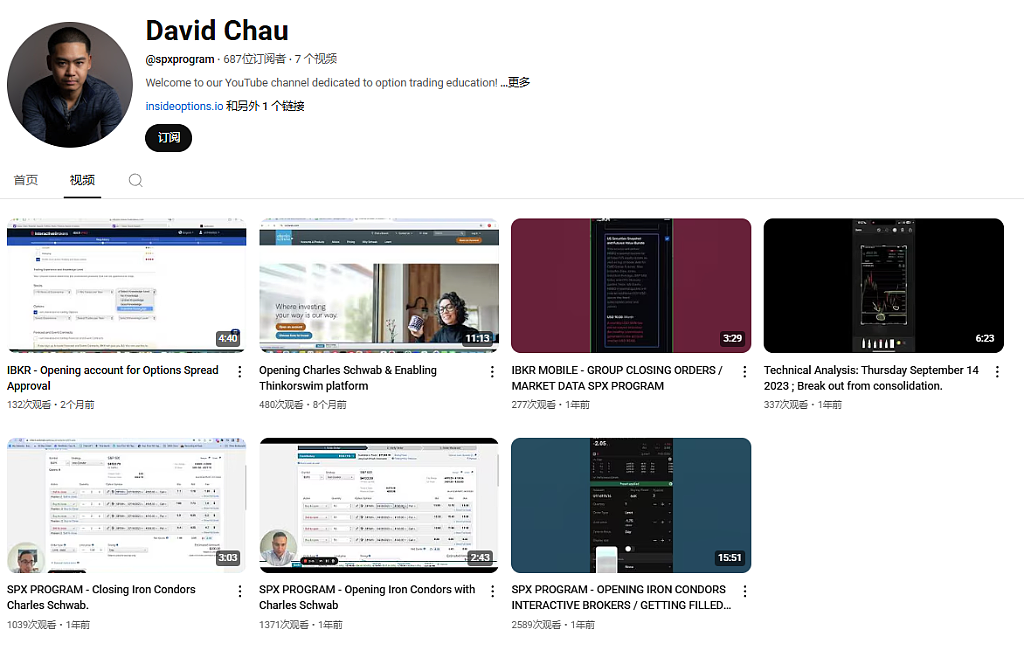1024x646 pixels.
Task: Open more options for Technical Analysis video
Action: [x=997, y=372]
